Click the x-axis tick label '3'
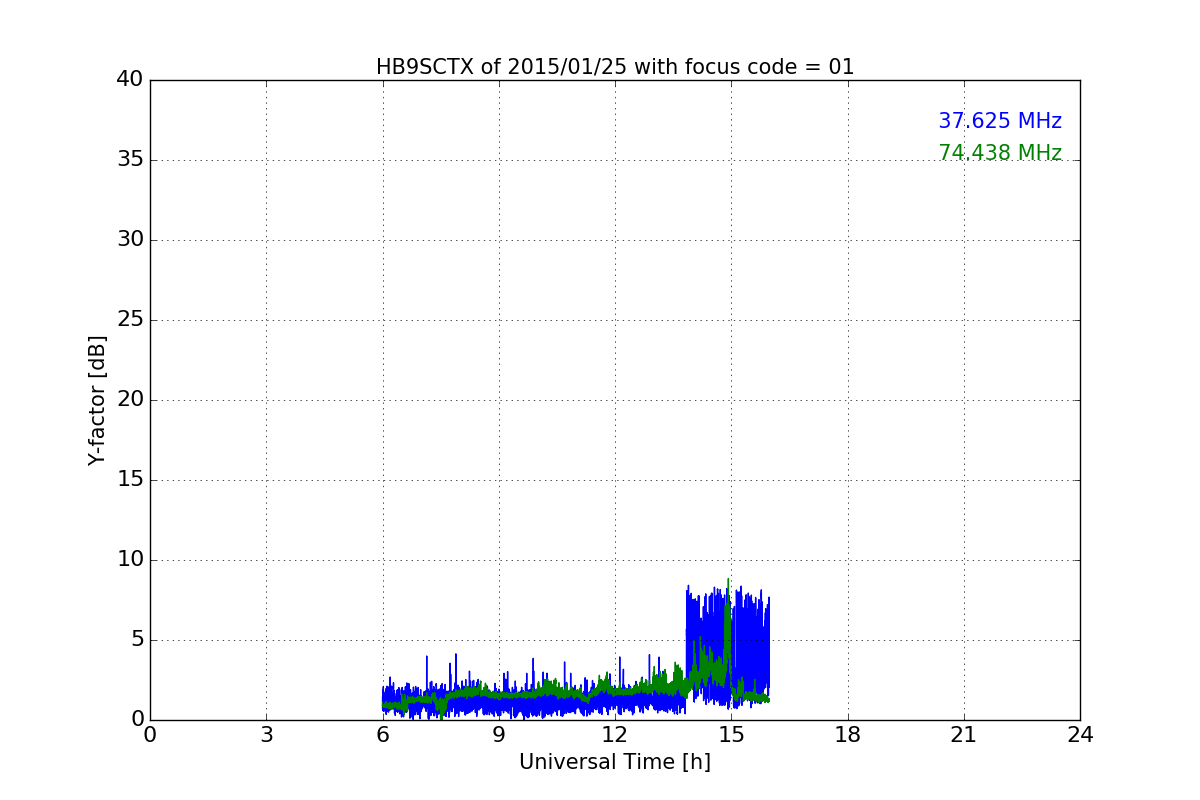1200x800 pixels. pos(266,735)
